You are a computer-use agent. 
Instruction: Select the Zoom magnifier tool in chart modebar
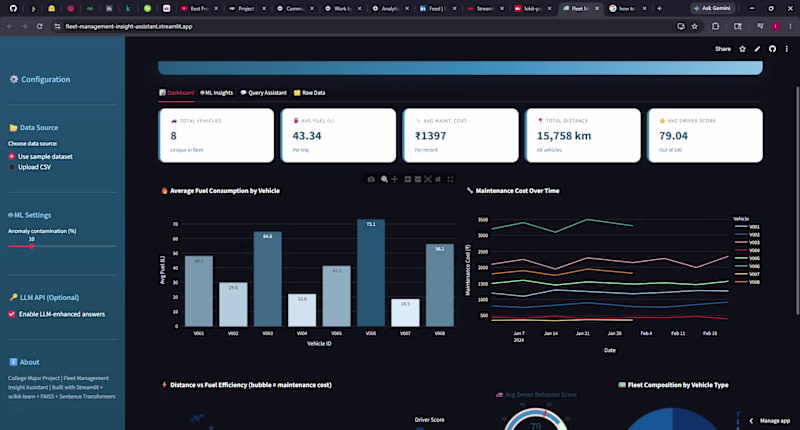pyautogui.click(x=384, y=180)
